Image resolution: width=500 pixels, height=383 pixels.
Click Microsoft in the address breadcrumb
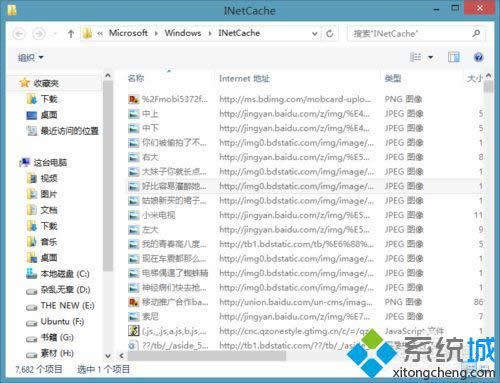click(128, 33)
